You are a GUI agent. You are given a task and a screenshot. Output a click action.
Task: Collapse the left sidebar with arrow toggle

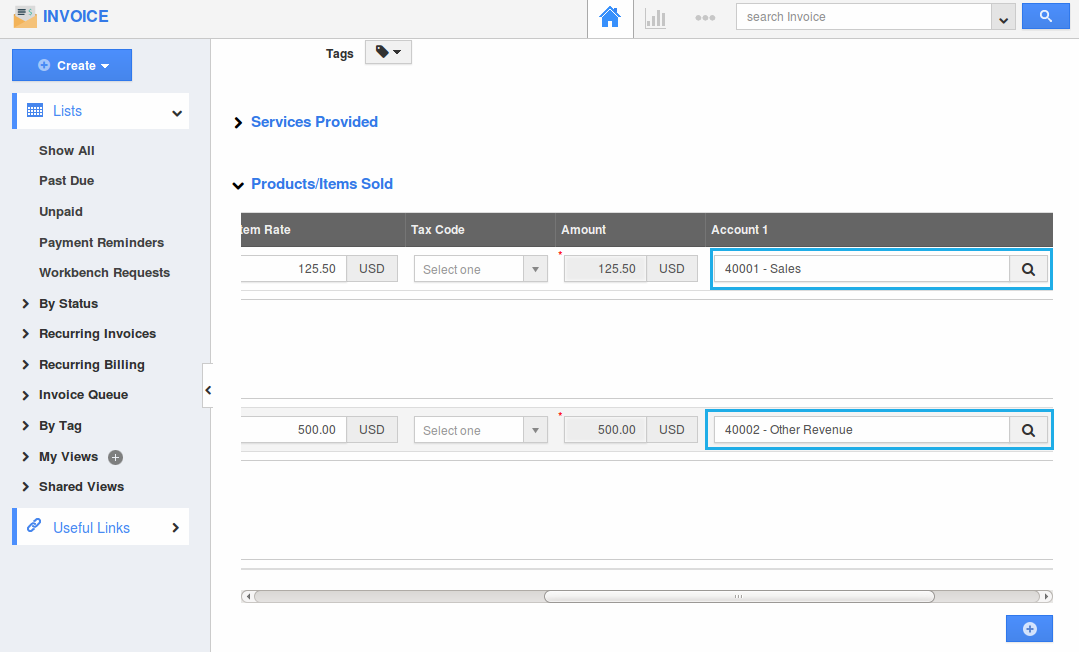[x=209, y=390]
